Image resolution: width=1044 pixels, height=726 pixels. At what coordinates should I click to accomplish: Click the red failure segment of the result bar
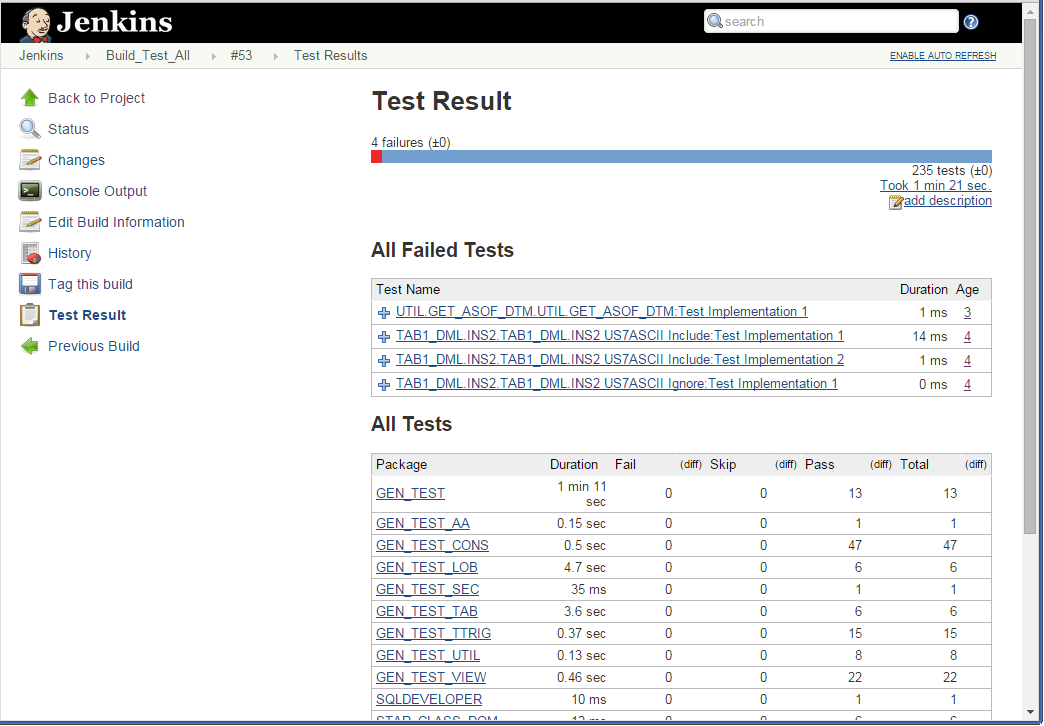[x=377, y=156]
